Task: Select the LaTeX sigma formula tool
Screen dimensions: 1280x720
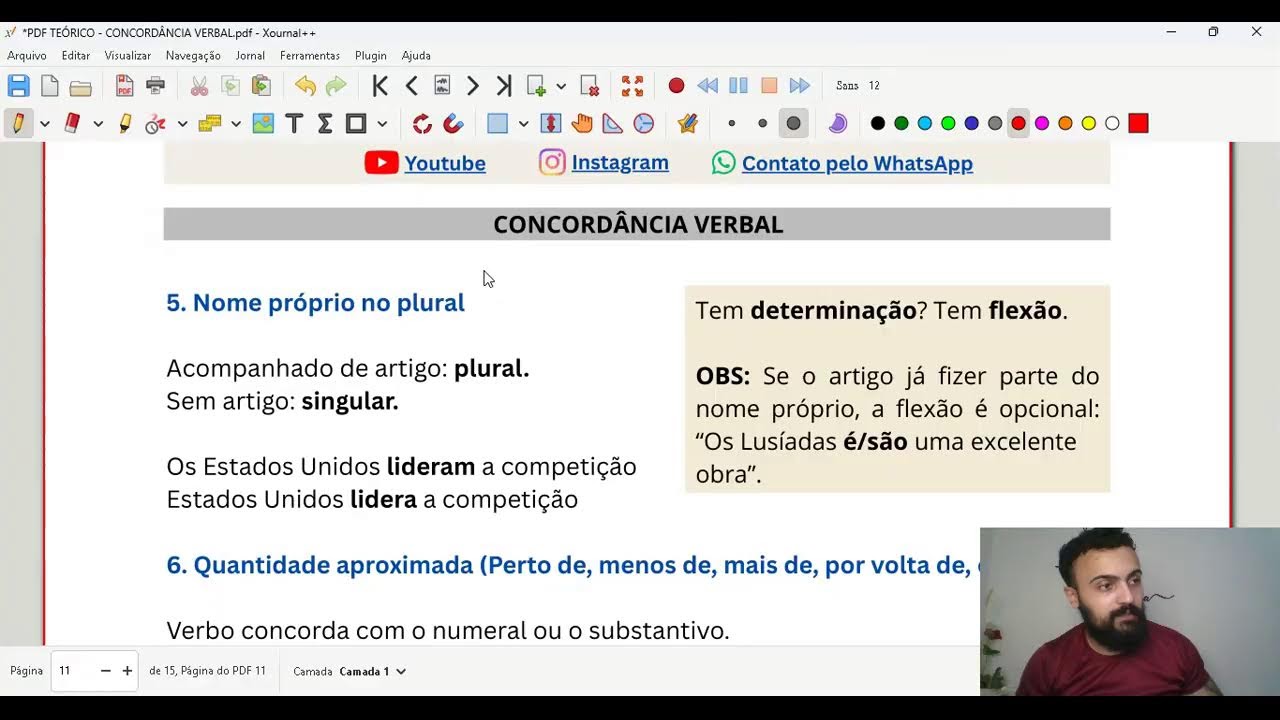Action: [325, 124]
